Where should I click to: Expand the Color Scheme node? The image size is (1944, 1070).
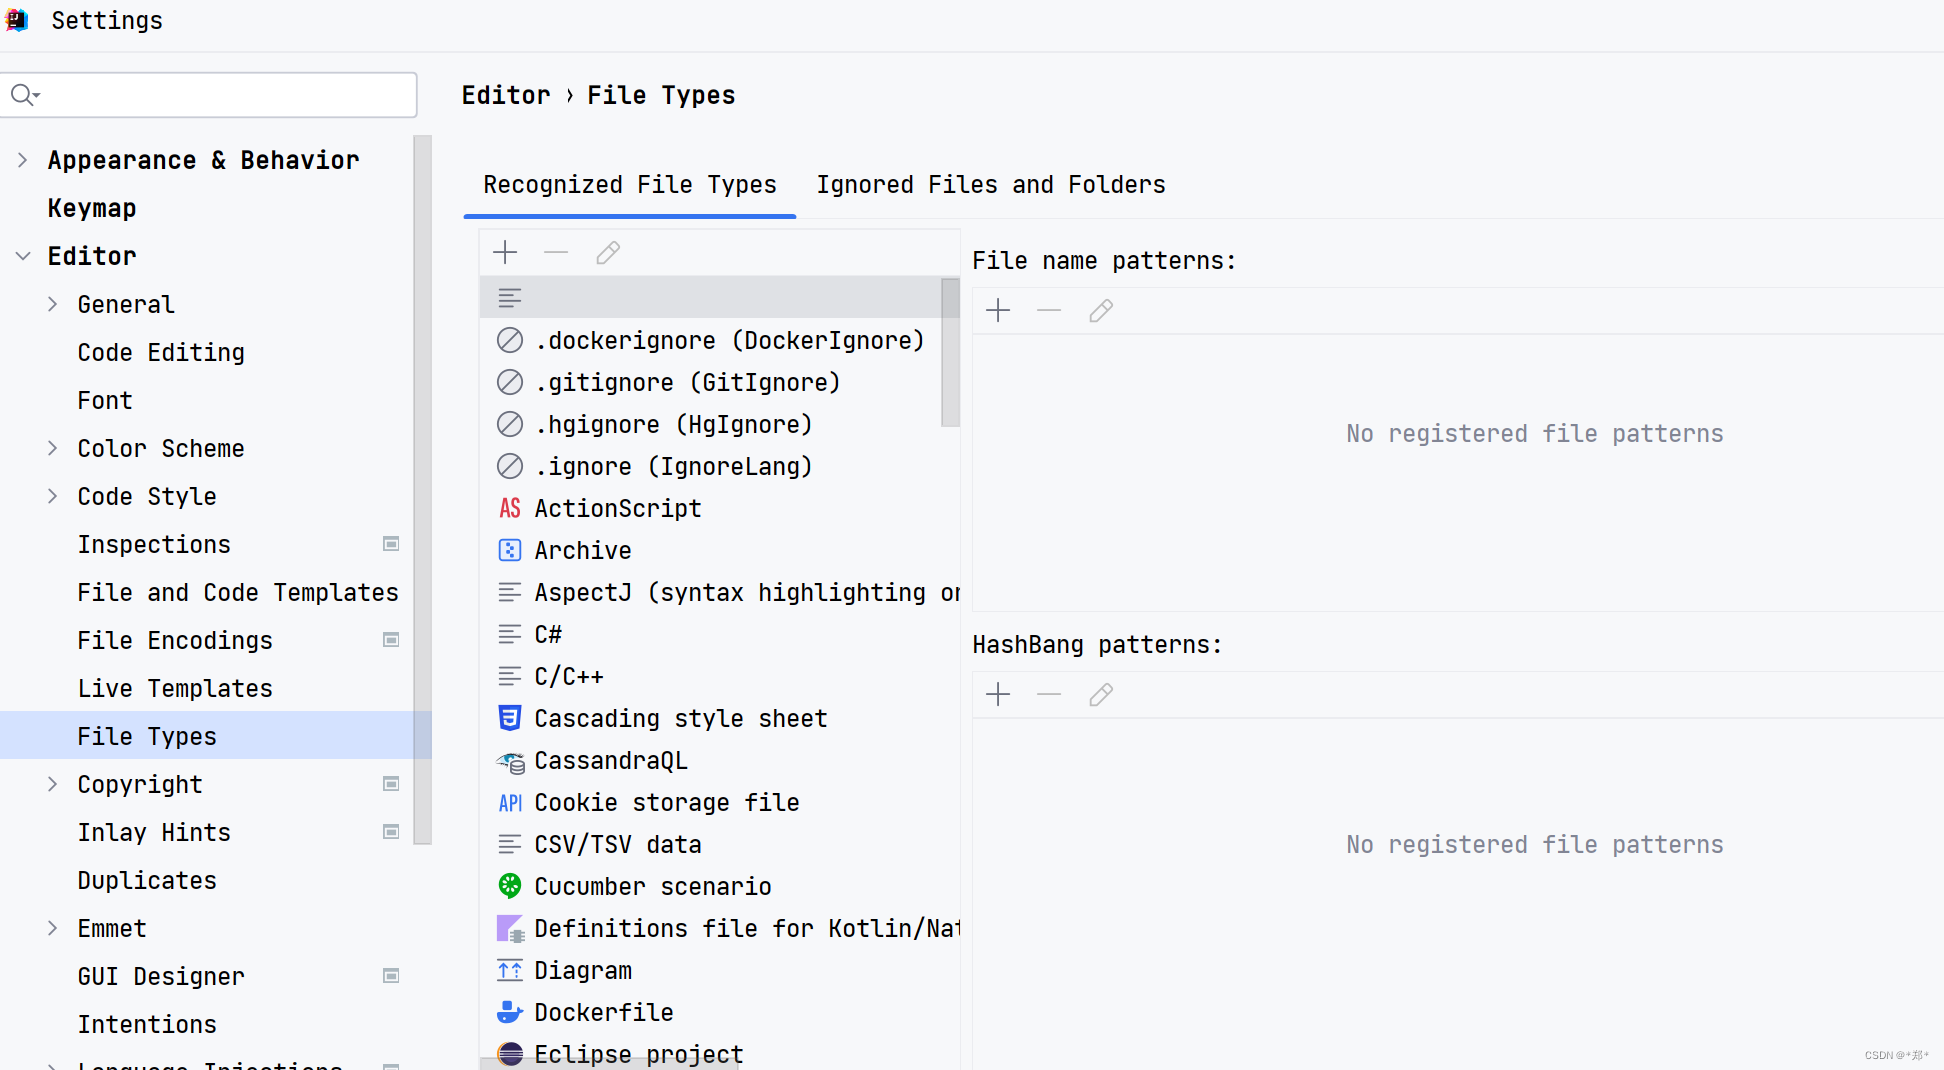[x=53, y=449]
